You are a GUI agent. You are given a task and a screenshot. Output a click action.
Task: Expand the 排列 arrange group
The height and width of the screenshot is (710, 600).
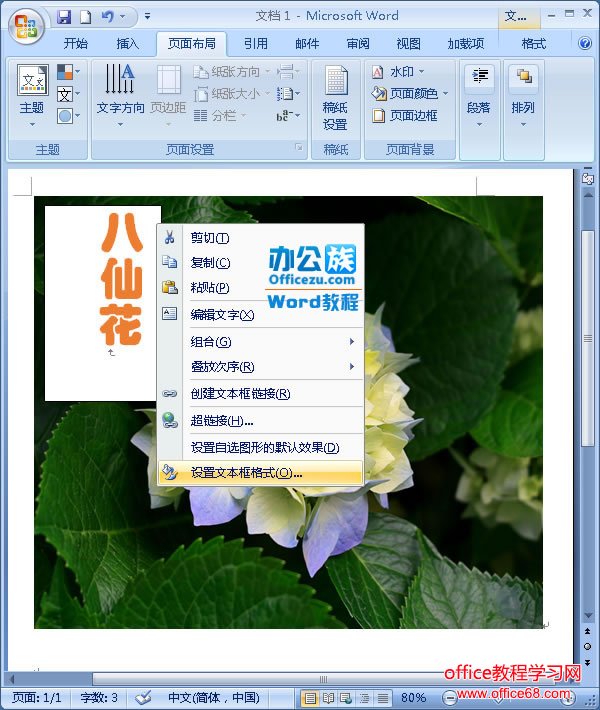[x=523, y=96]
